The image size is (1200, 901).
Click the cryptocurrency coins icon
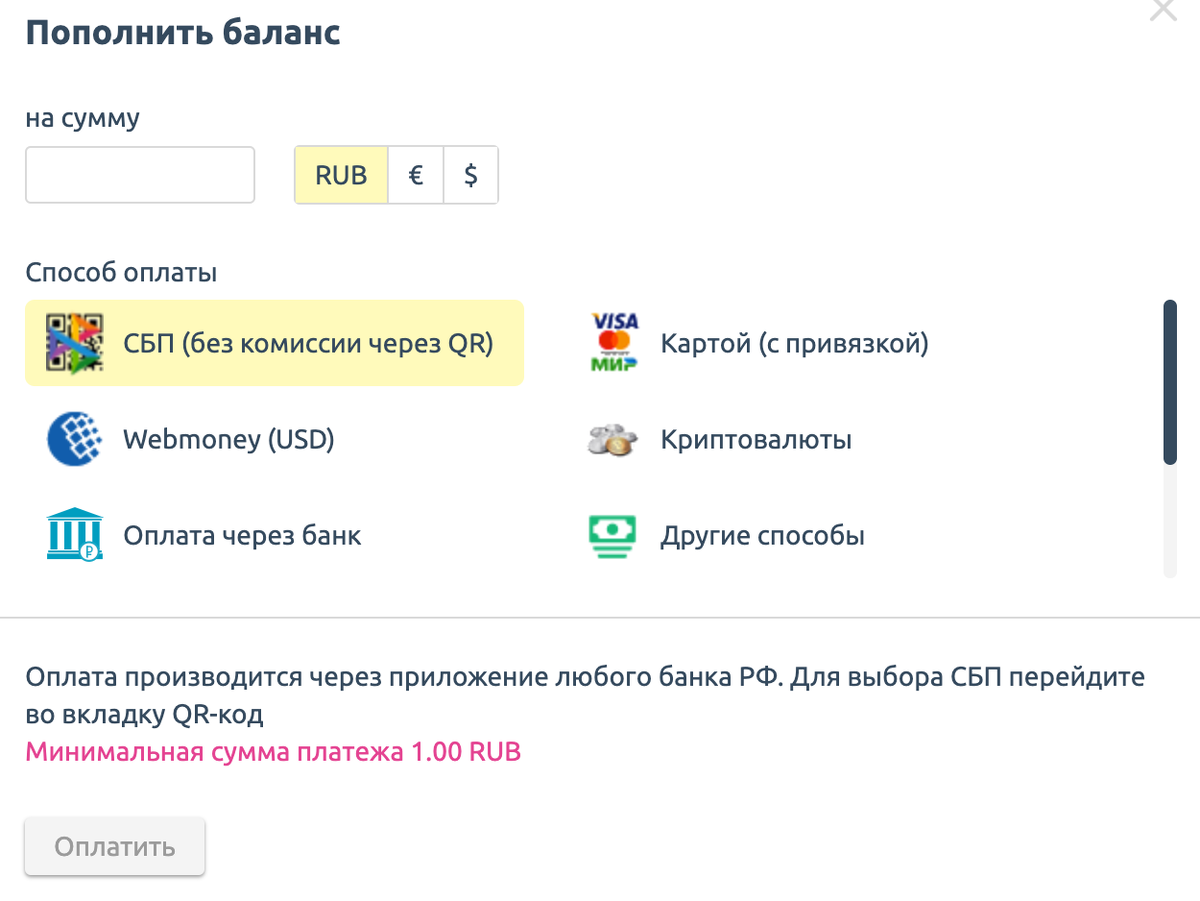click(612, 437)
